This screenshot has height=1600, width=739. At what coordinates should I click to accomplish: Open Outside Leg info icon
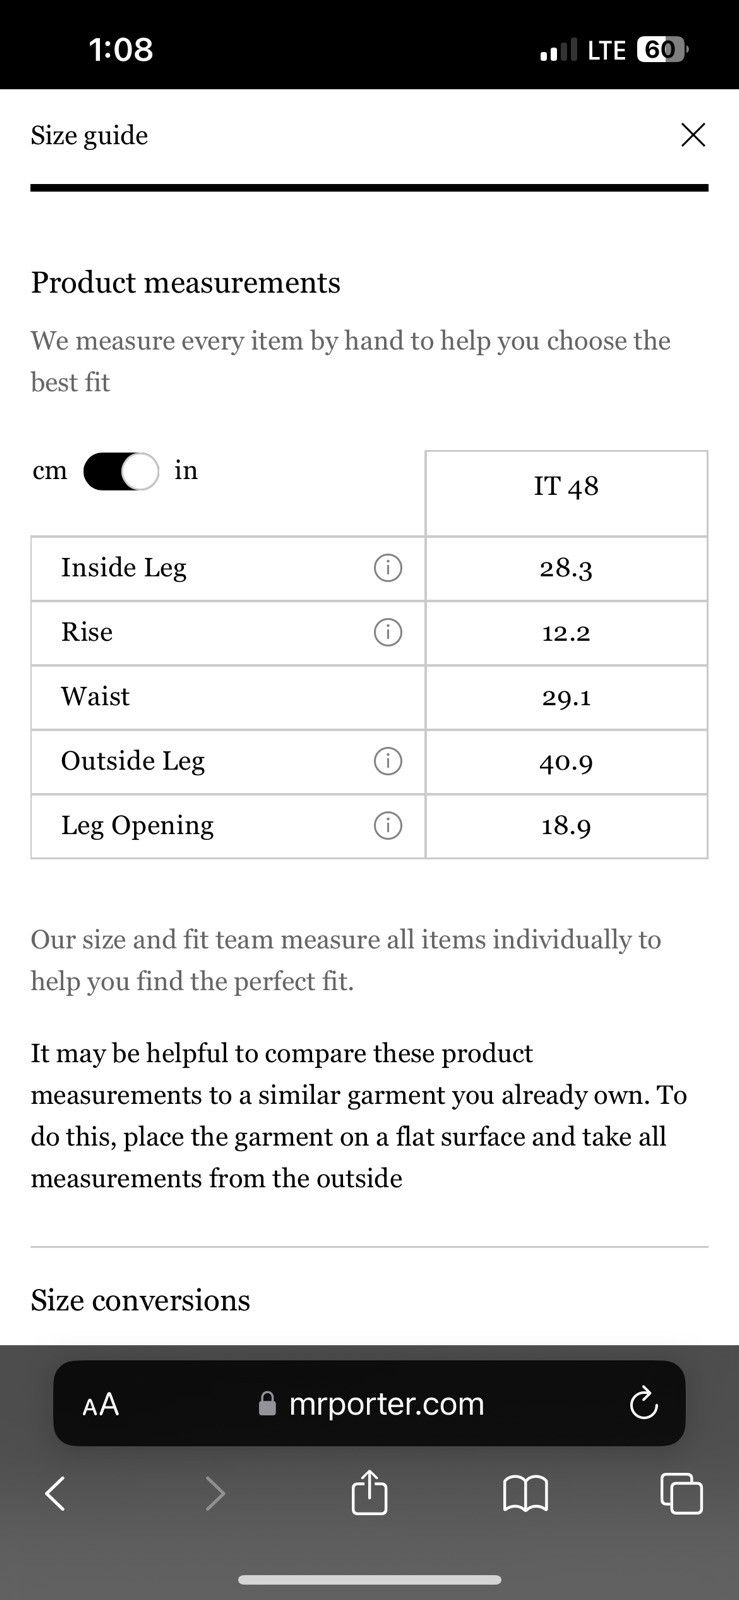[x=388, y=761]
